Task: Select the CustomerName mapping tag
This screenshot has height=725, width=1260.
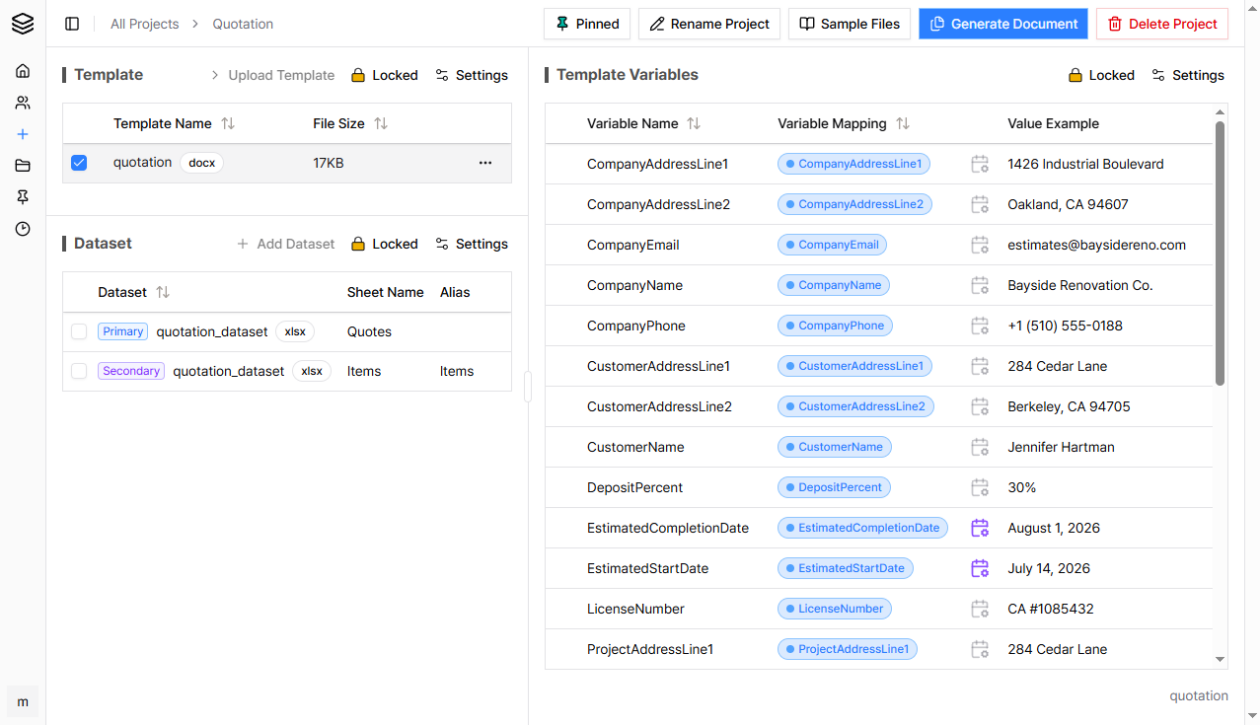Action: 834,447
